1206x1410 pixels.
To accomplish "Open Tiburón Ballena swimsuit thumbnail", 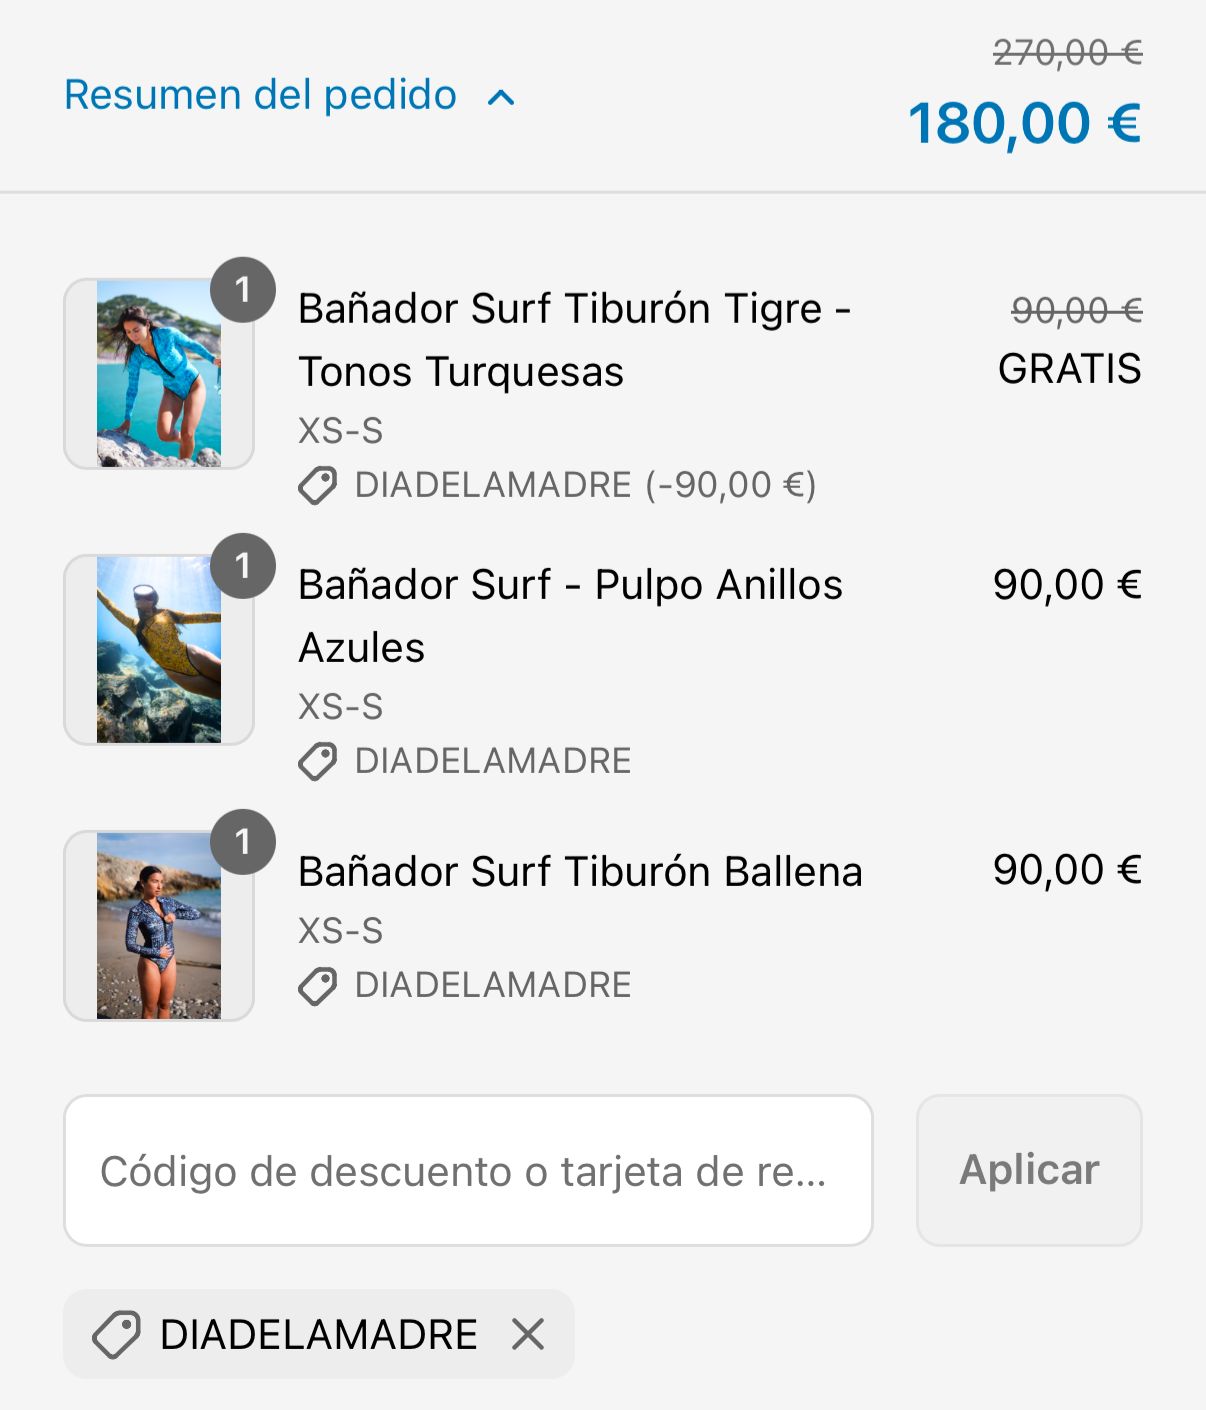I will (x=158, y=926).
